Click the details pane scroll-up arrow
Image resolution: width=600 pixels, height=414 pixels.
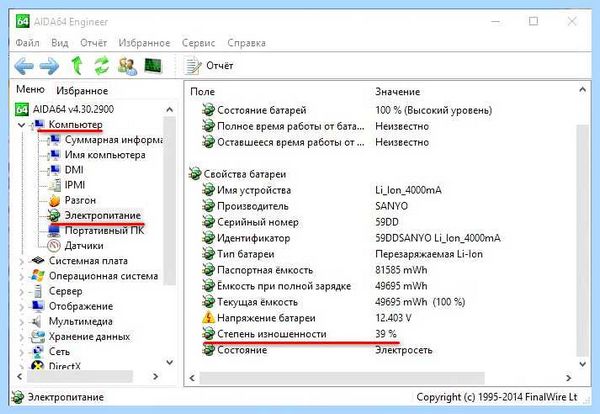tap(582, 90)
